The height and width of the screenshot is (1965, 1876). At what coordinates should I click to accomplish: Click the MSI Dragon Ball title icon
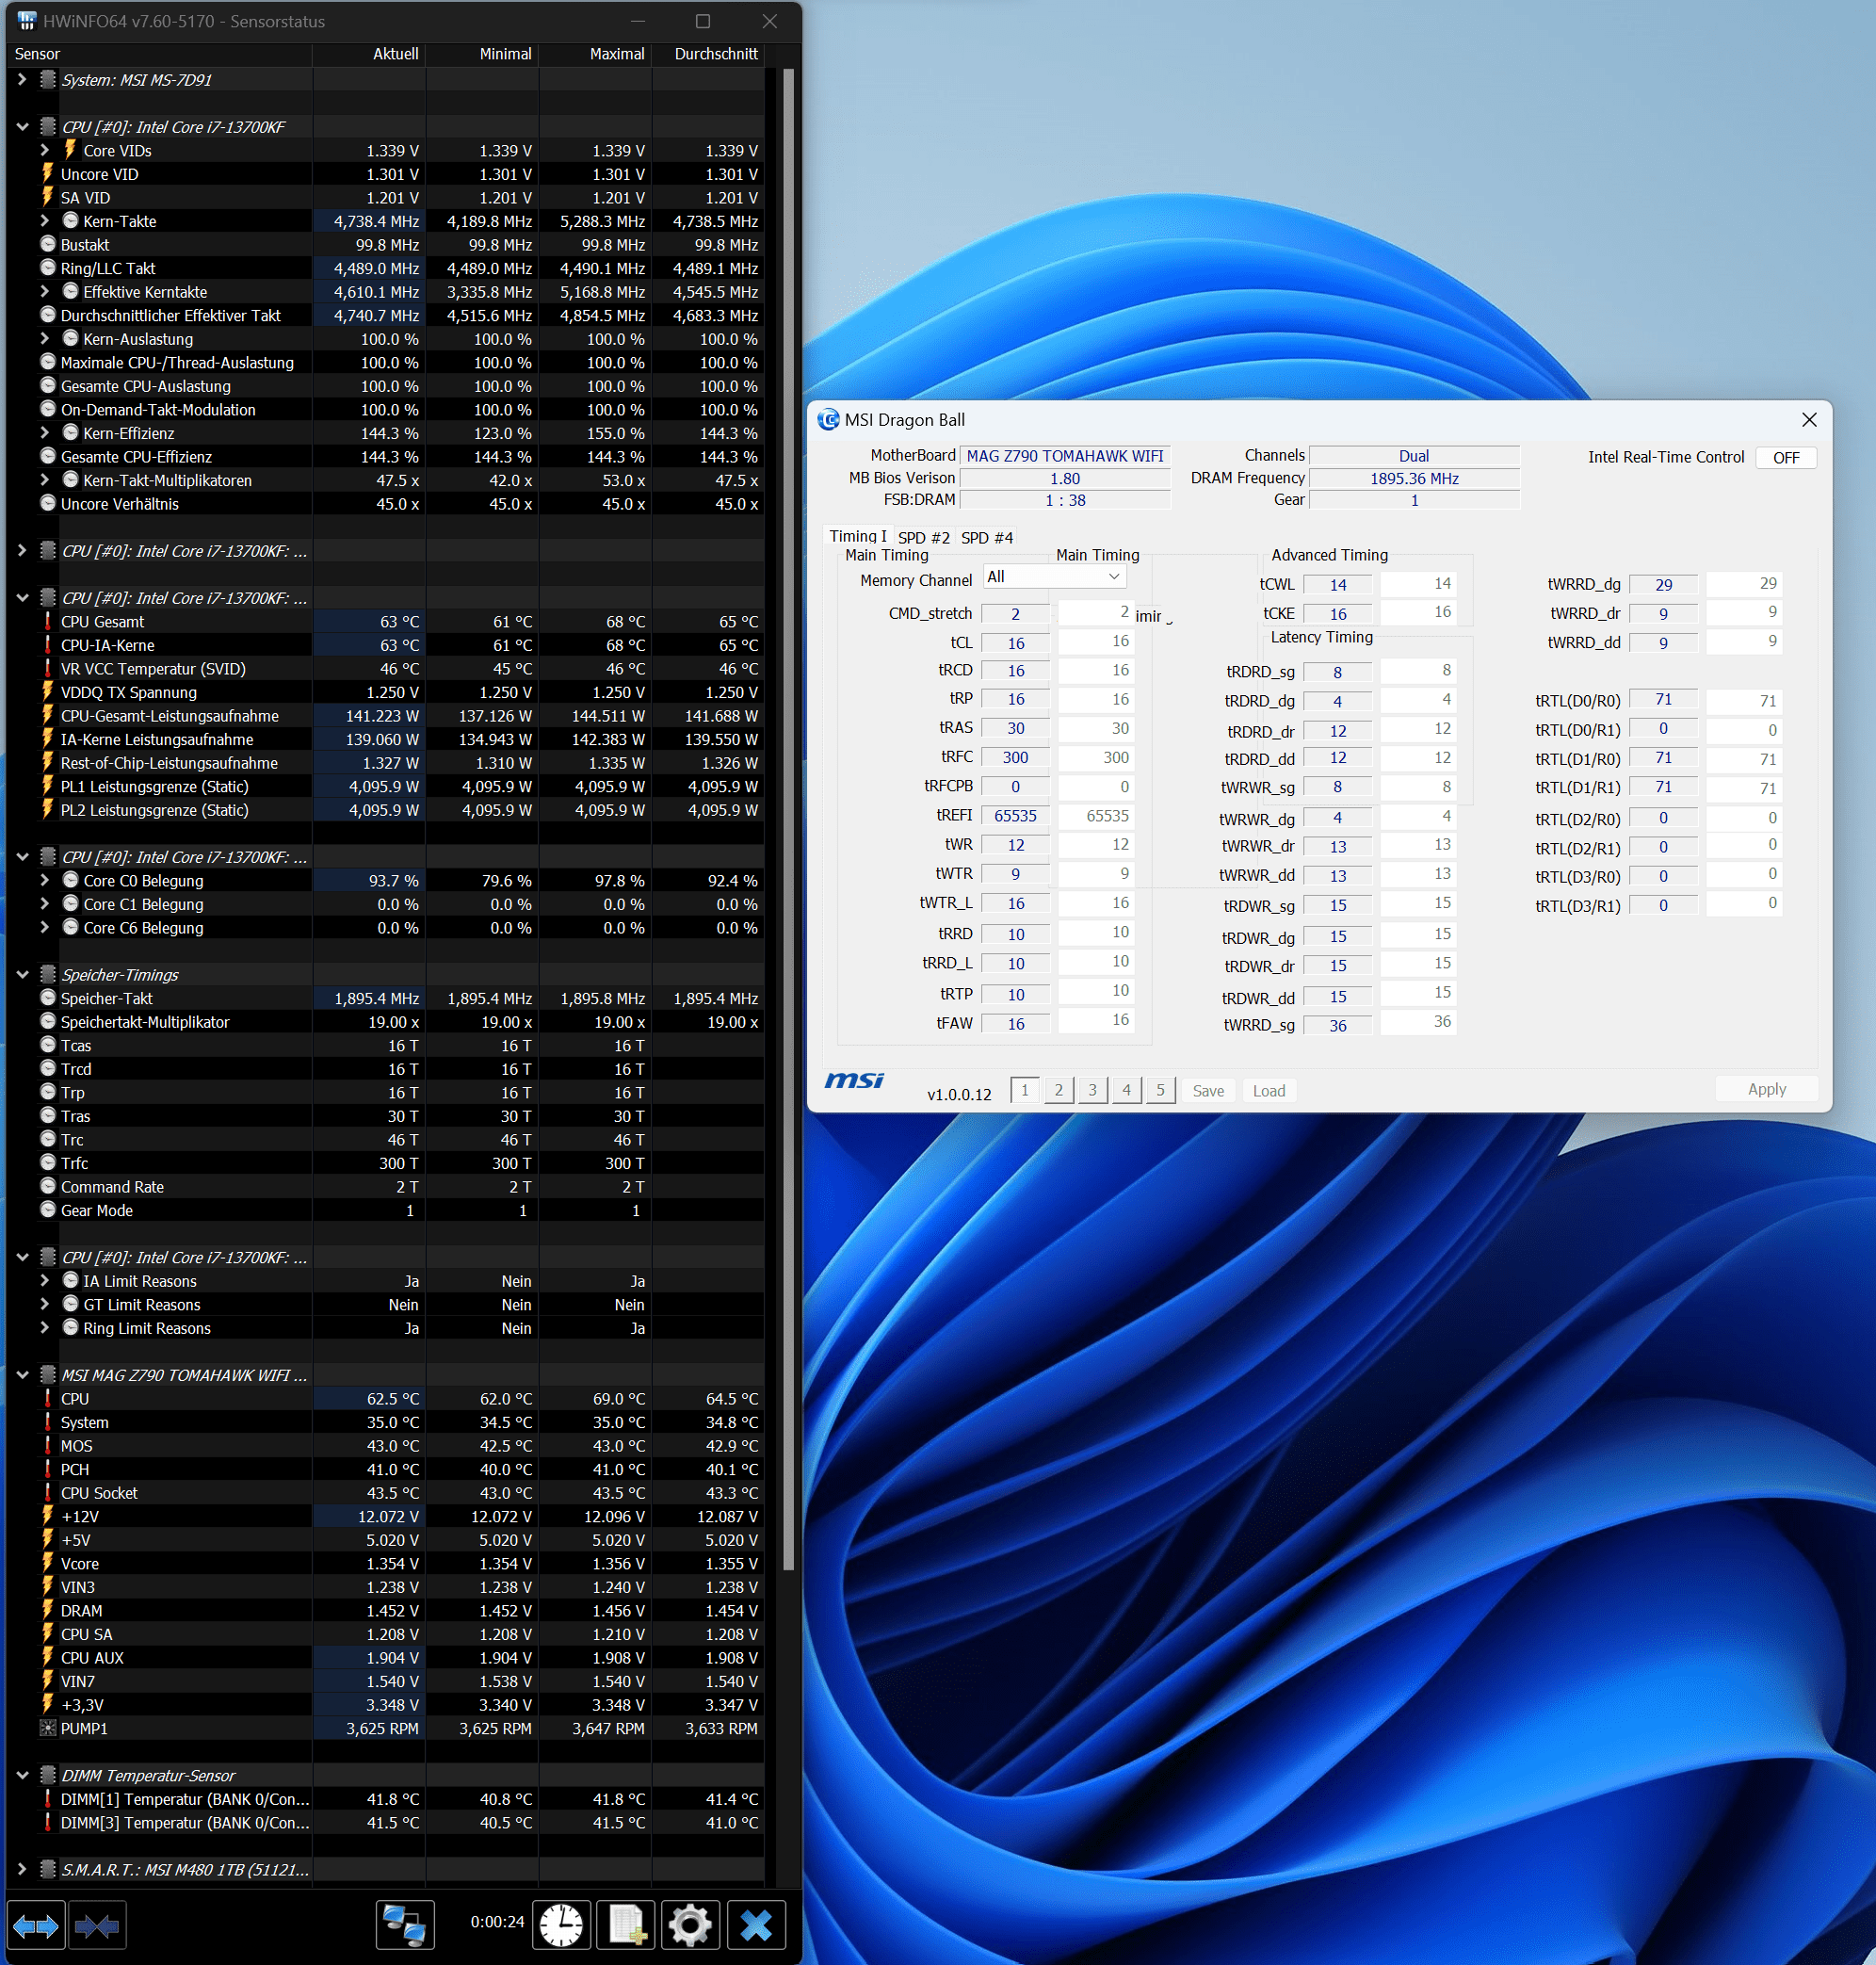click(828, 420)
